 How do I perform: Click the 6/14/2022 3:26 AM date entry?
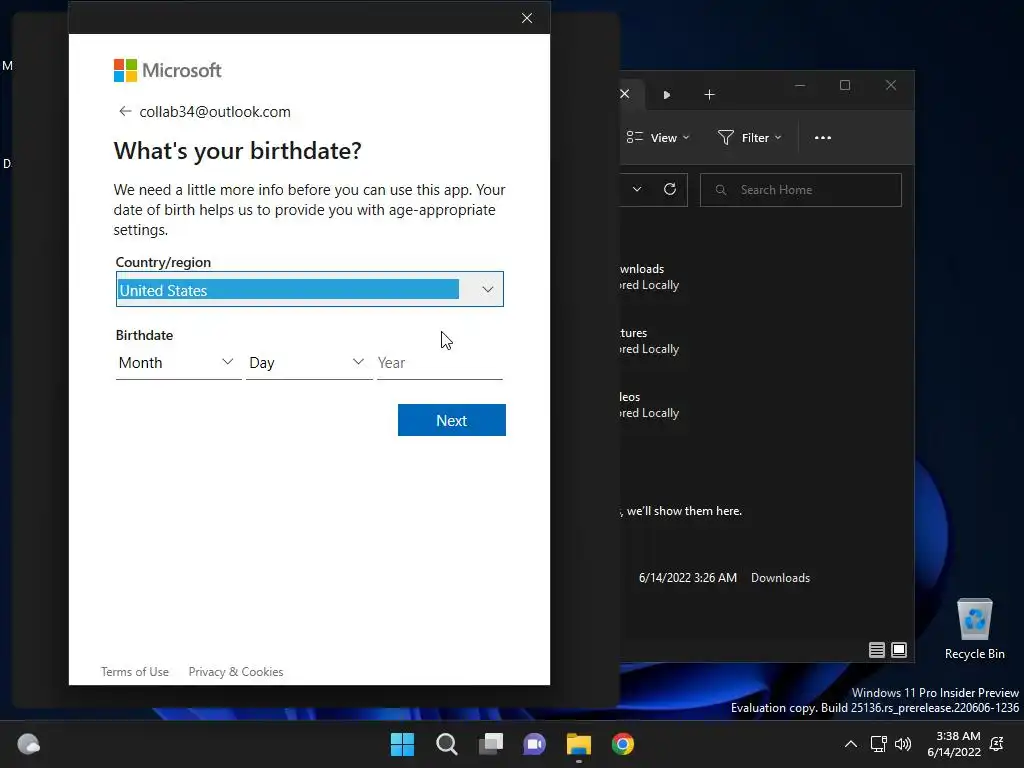[688, 578]
